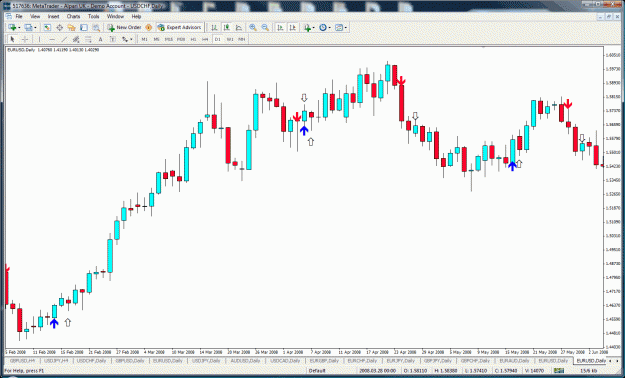
Task: Open the Charts menu
Action: pyautogui.click(x=73, y=16)
